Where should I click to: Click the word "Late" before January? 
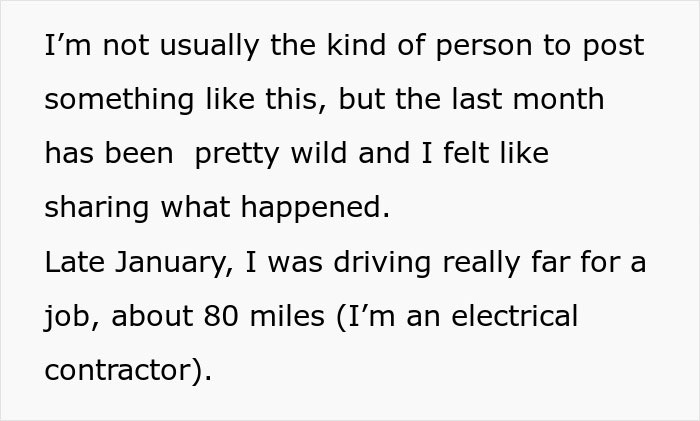click(76, 263)
